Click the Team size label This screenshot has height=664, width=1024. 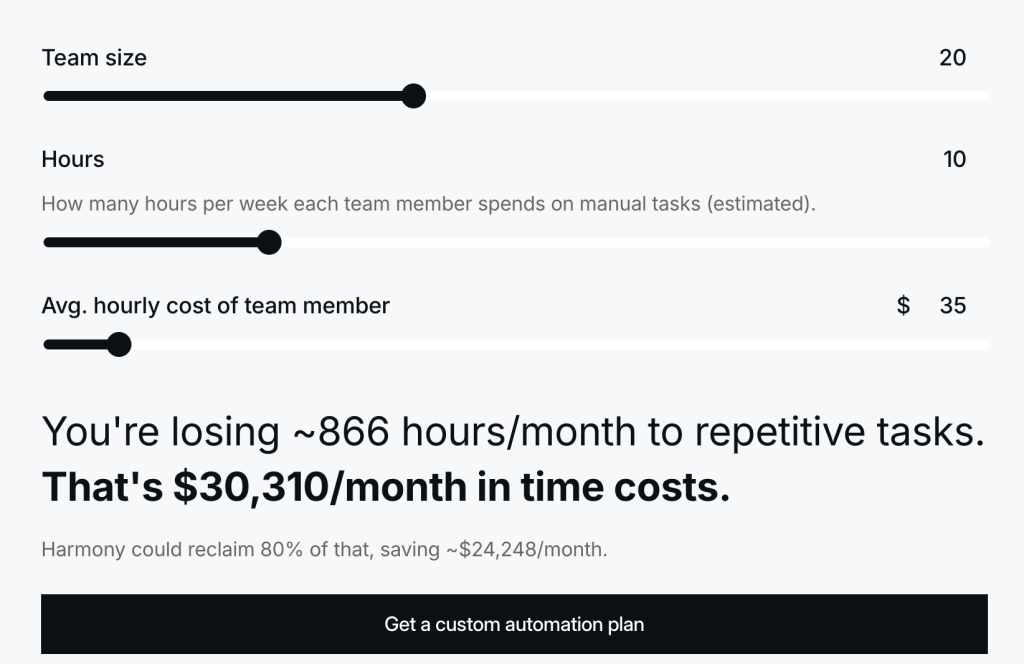[94, 58]
